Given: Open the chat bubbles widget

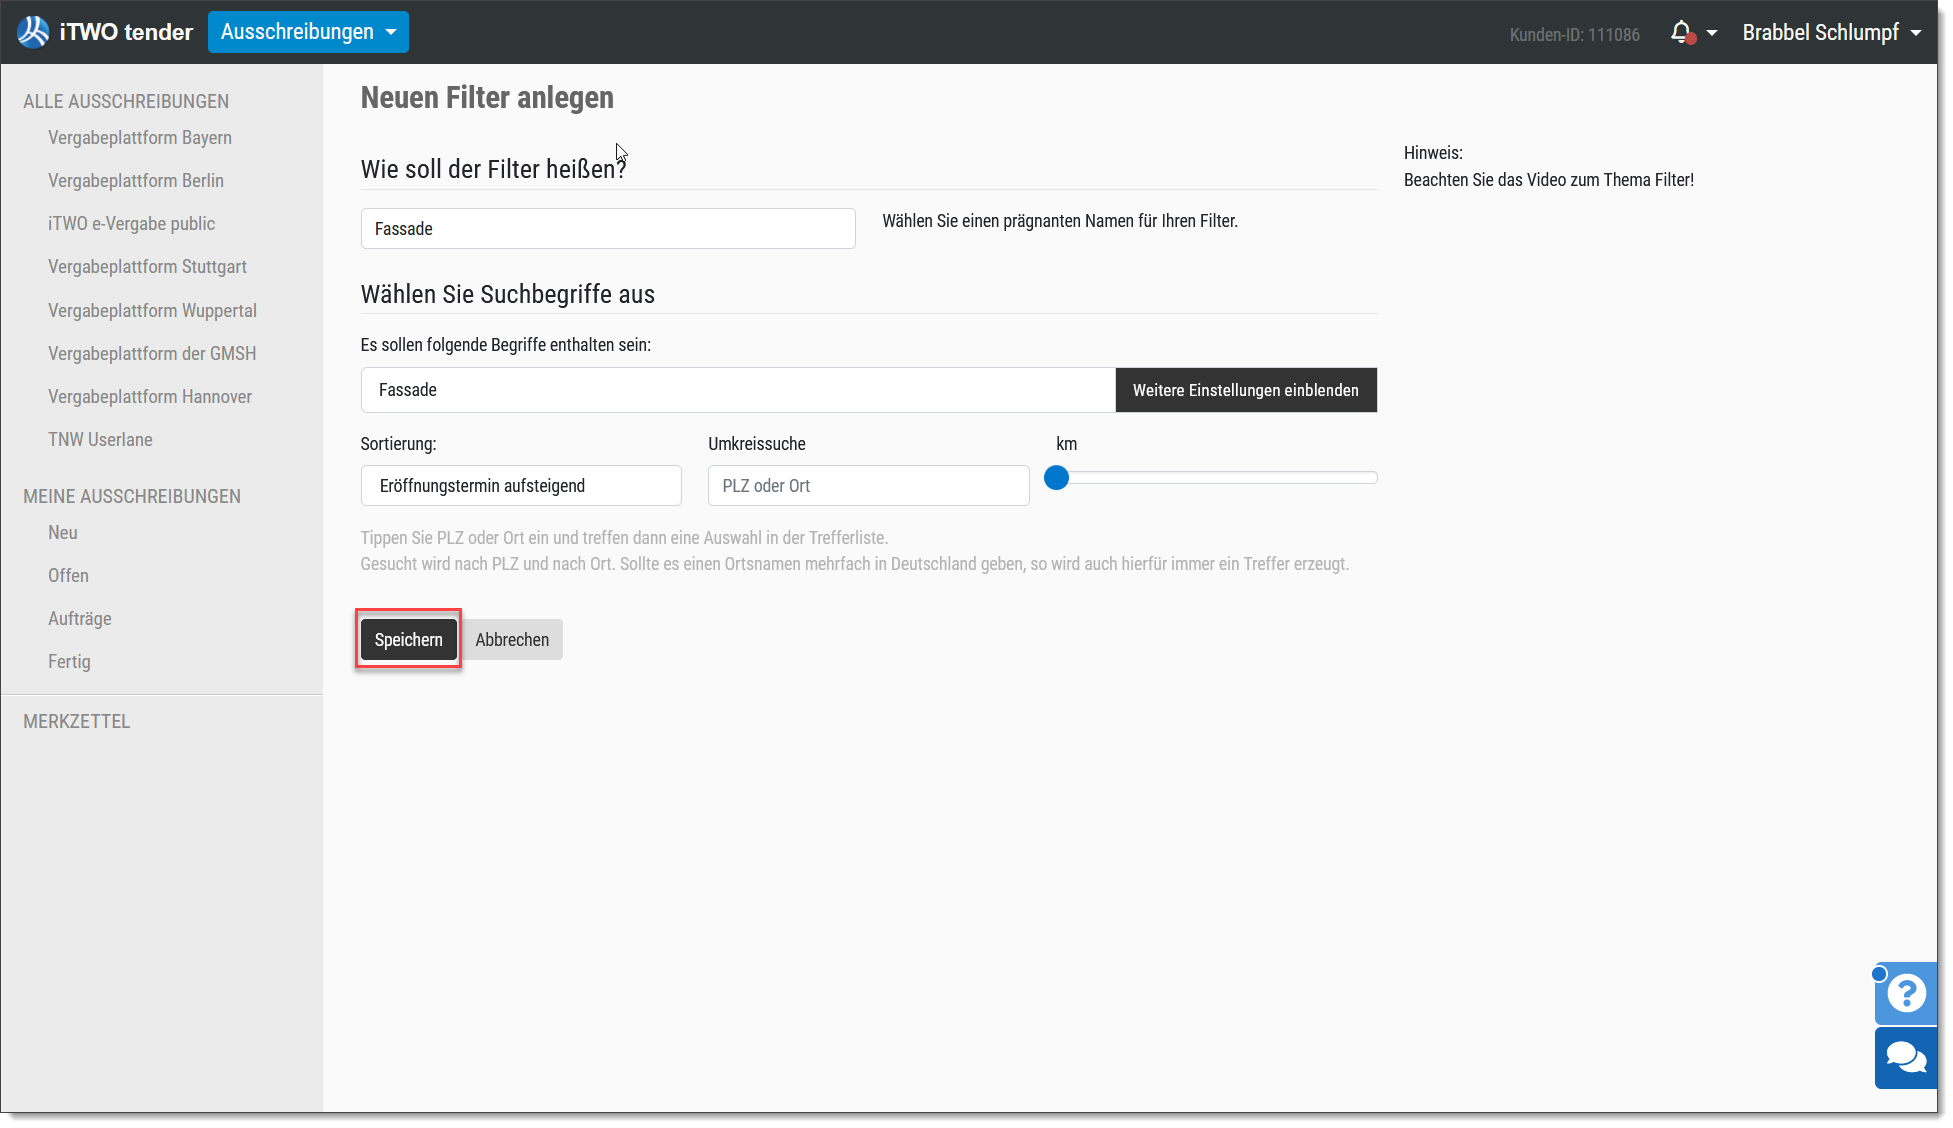Looking at the screenshot, I should 1907,1057.
